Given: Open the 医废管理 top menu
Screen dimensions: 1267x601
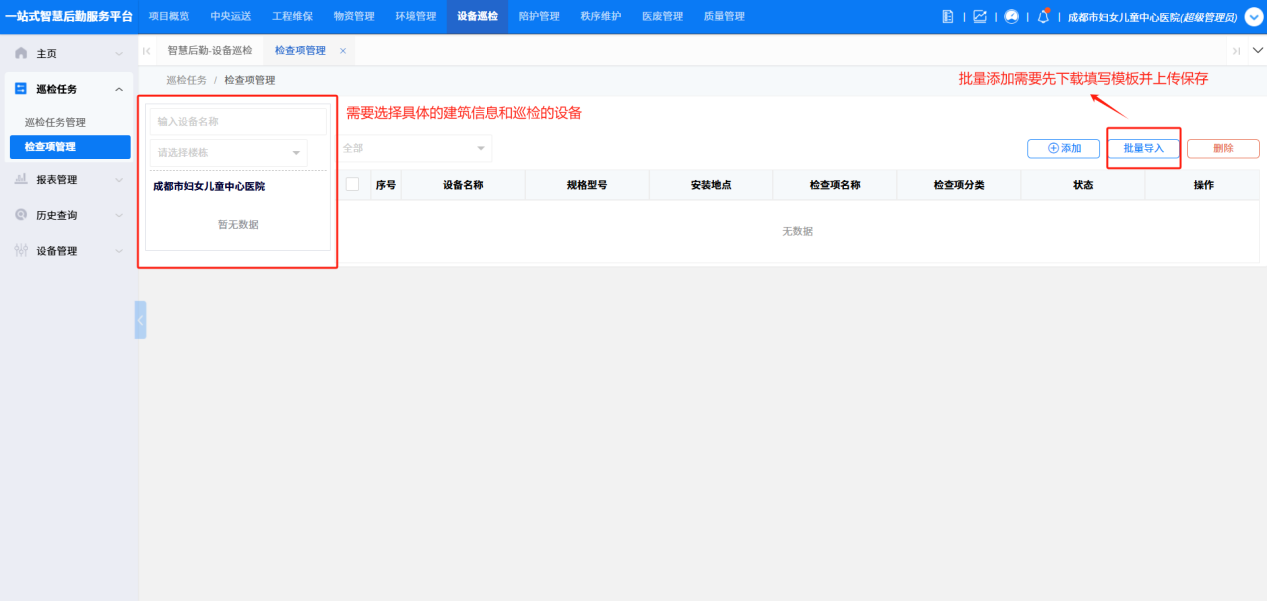Looking at the screenshot, I should pyautogui.click(x=662, y=17).
